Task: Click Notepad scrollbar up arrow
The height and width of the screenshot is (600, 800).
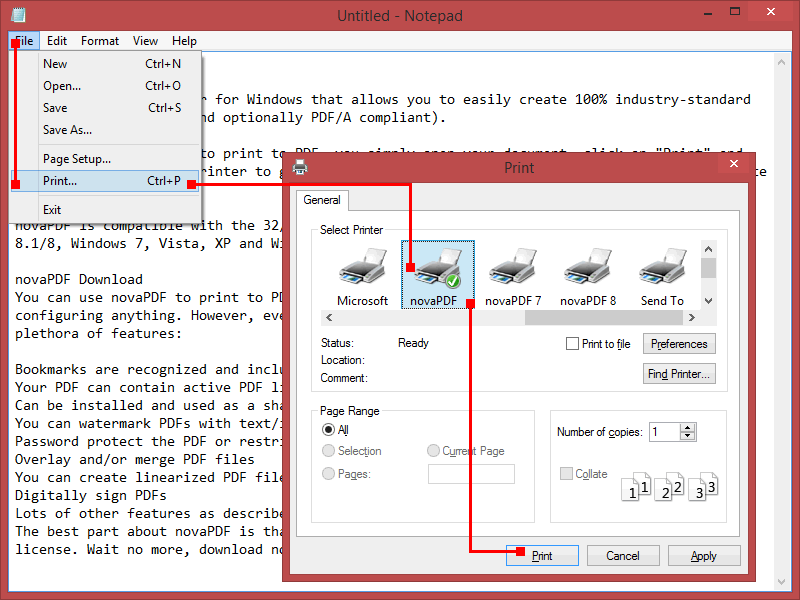Action: 781,62
